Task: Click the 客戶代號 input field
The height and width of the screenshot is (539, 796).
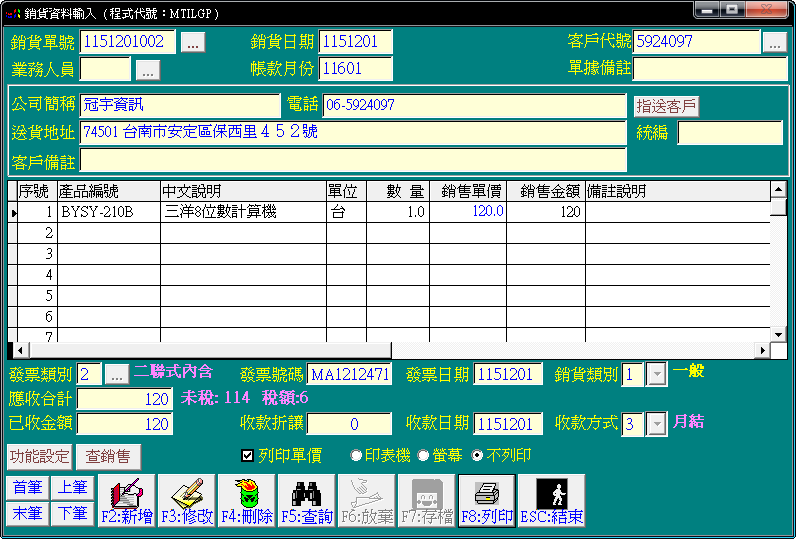Action: [696, 42]
